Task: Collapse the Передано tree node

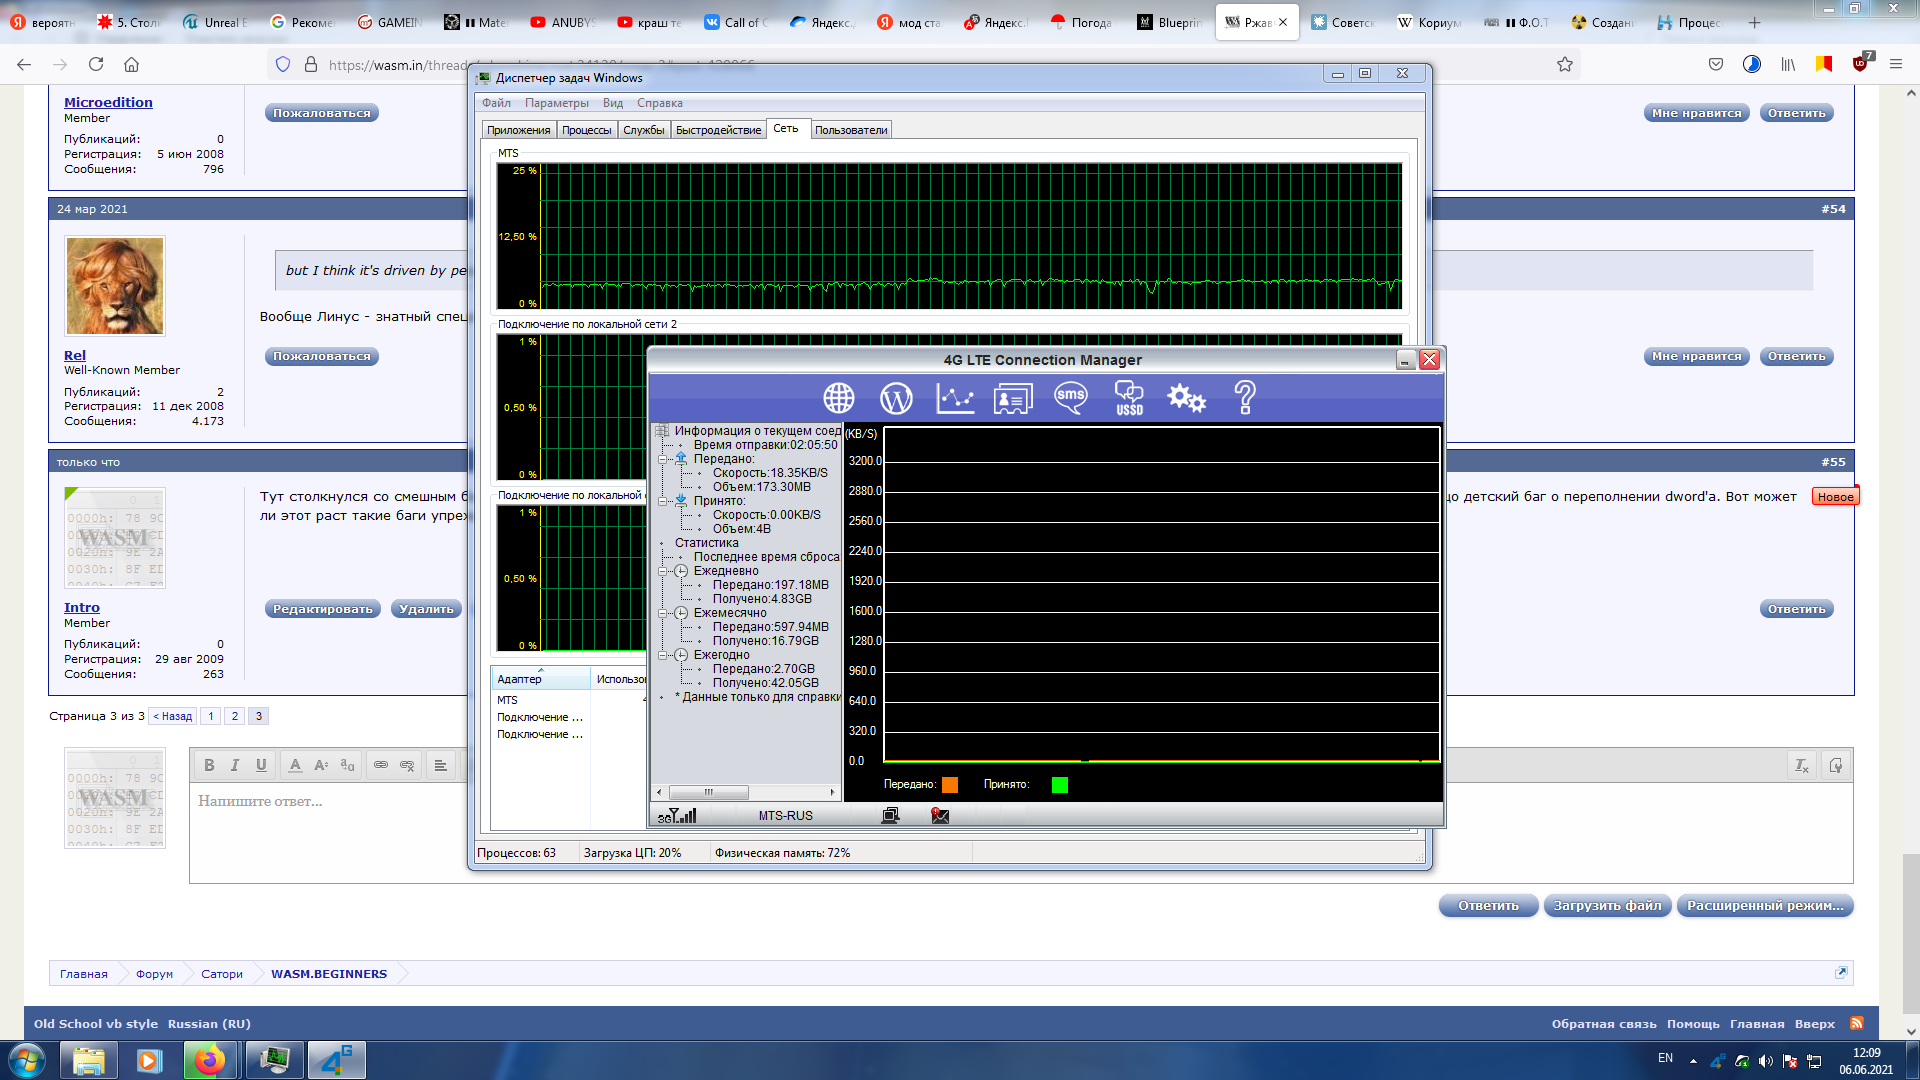Action: 662,459
